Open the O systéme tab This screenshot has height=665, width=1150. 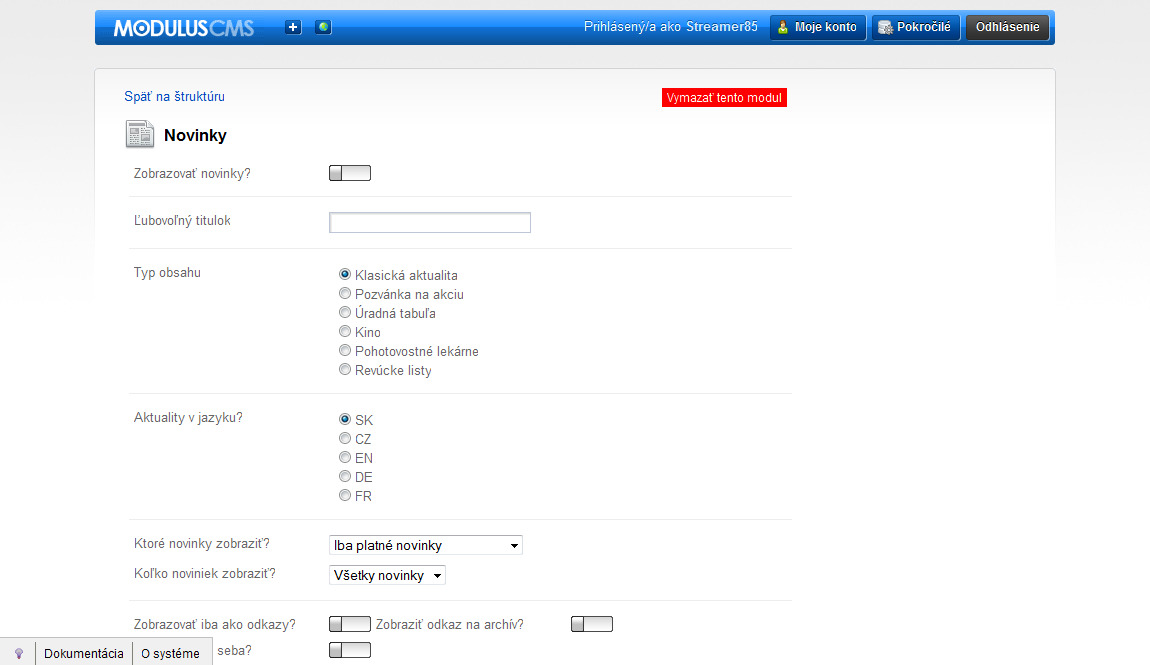pyautogui.click(x=170, y=653)
